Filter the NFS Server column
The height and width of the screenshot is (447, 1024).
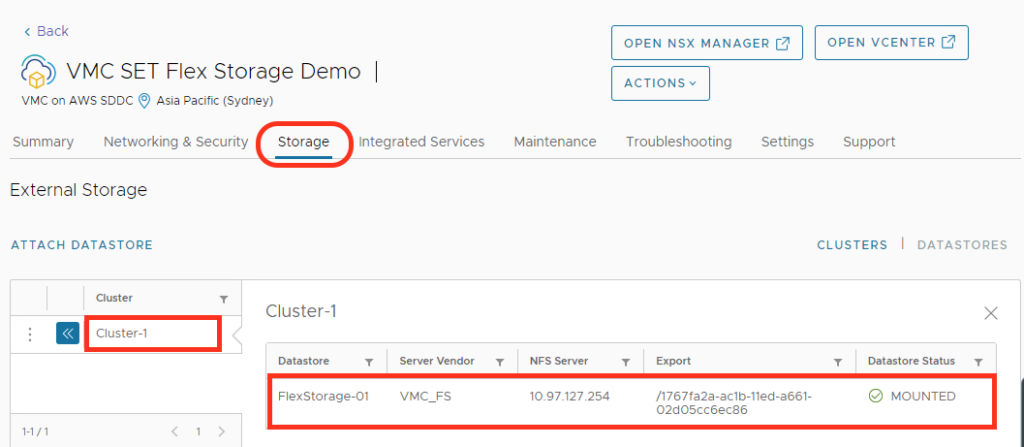pos(626,361)
